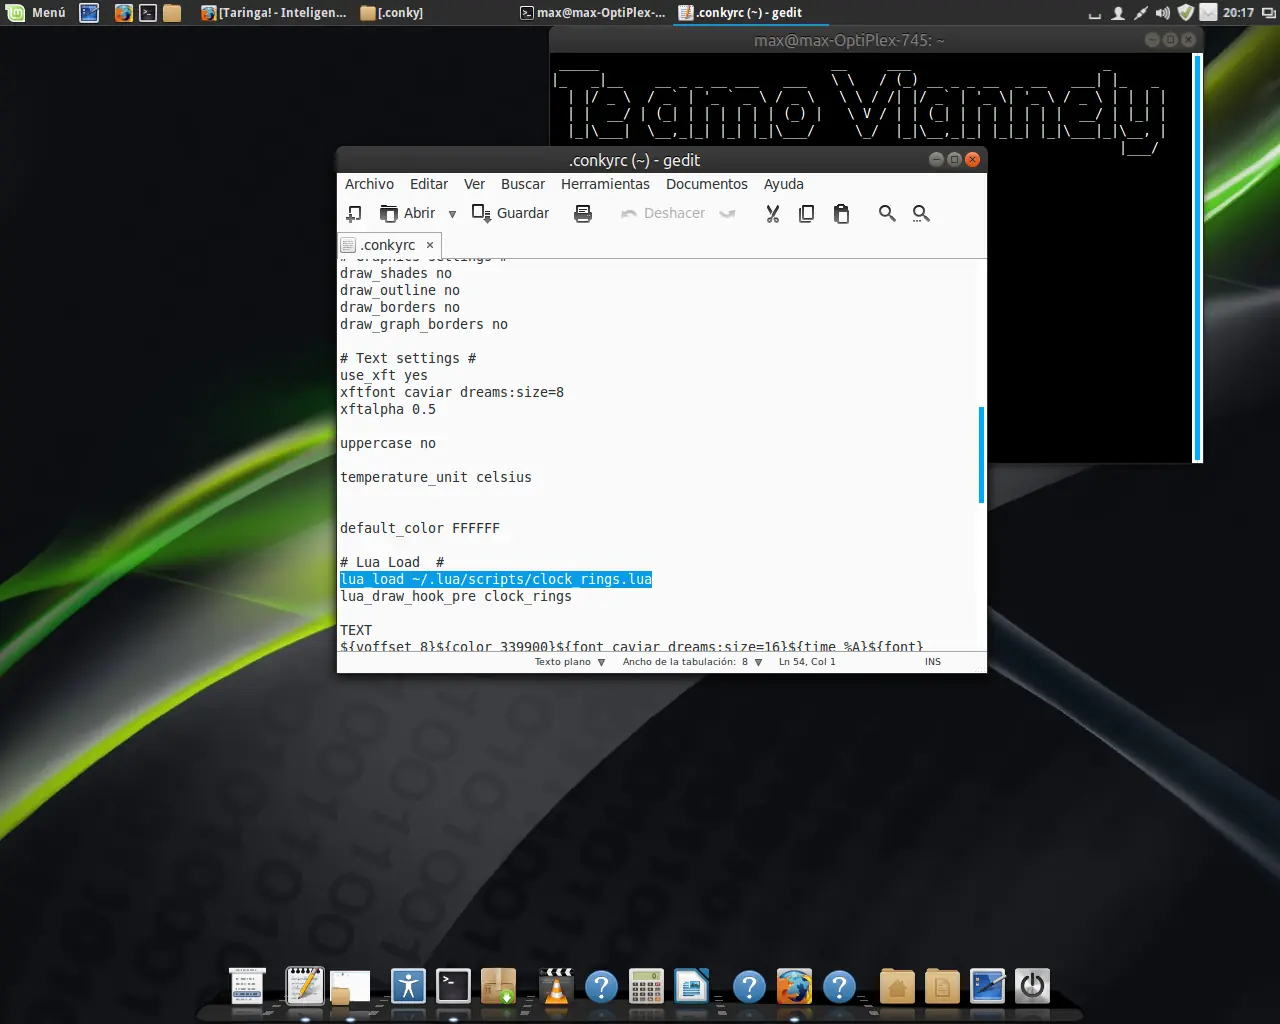Click the gedit vertical scrollbar

point(981,454)
